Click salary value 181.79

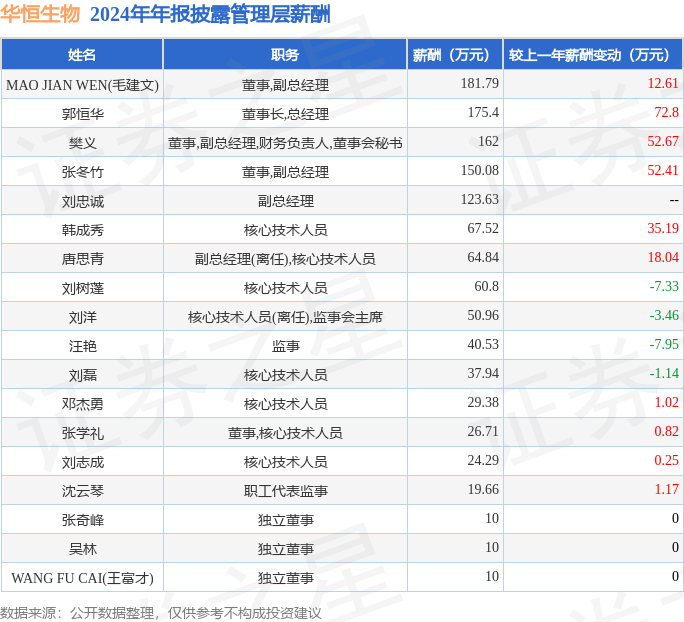click(x=480, y=83)
